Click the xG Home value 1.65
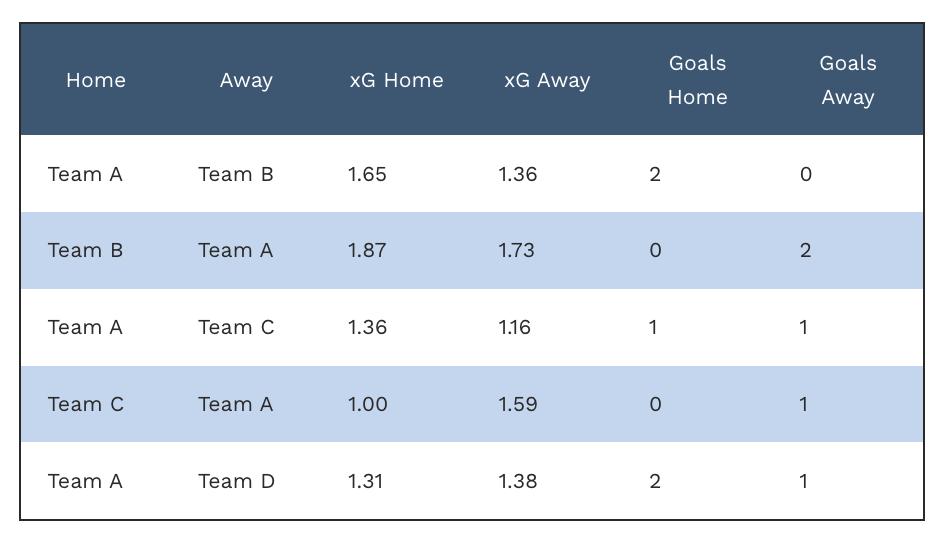948x540 pixels. [367, 174]
